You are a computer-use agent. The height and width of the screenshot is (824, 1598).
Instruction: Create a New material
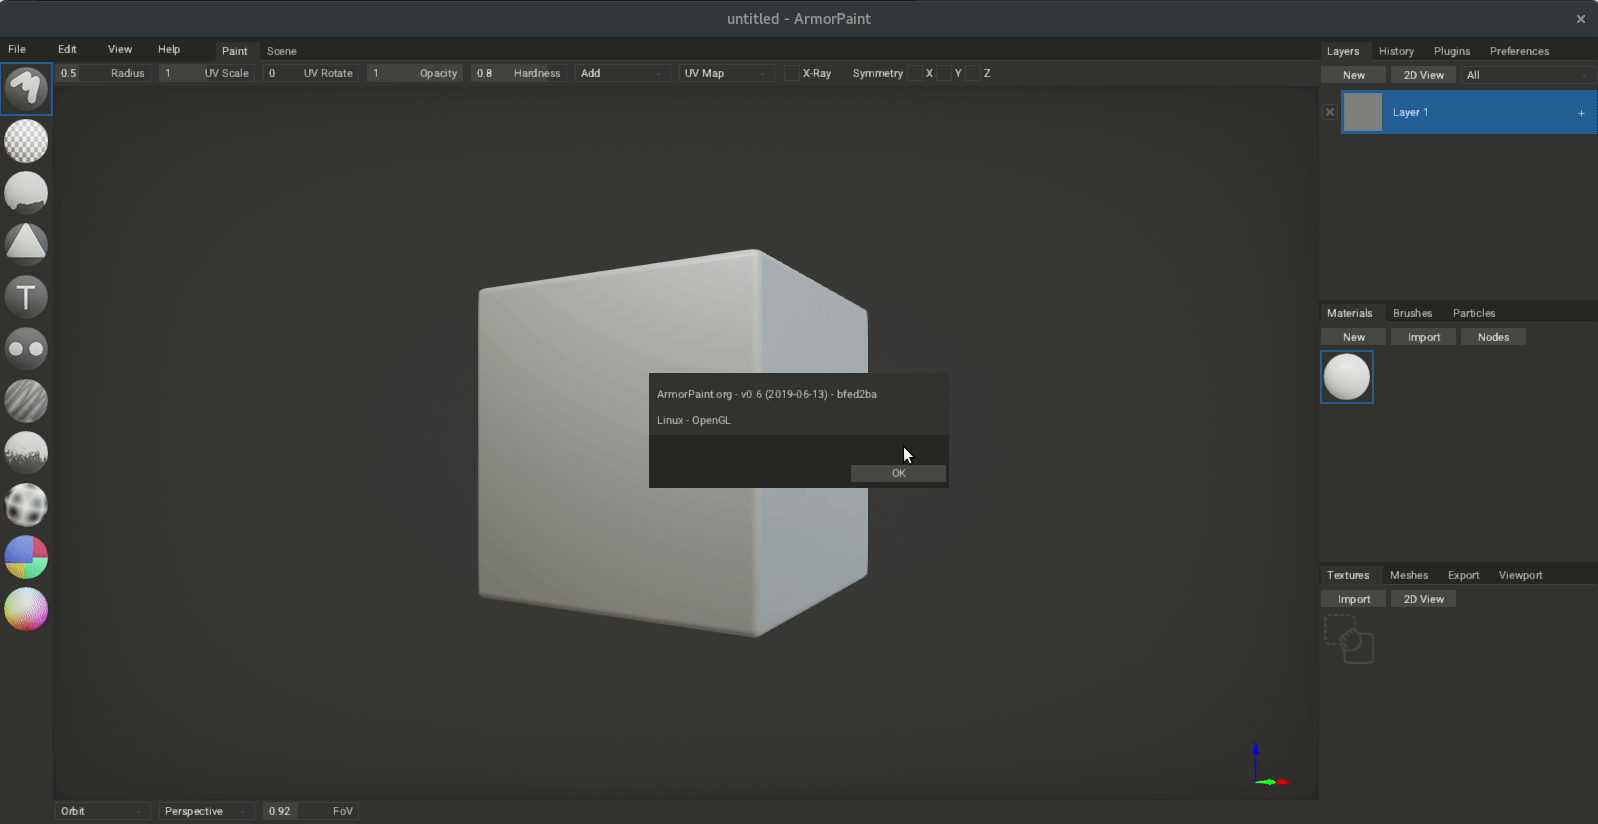click(x=1354, y=337)
